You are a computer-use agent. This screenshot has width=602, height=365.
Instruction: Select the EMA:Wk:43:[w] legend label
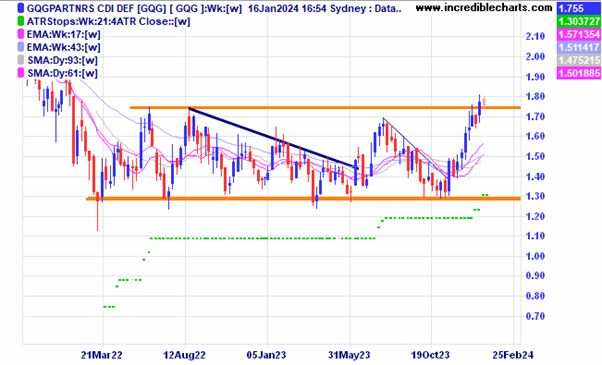[64, 48]
